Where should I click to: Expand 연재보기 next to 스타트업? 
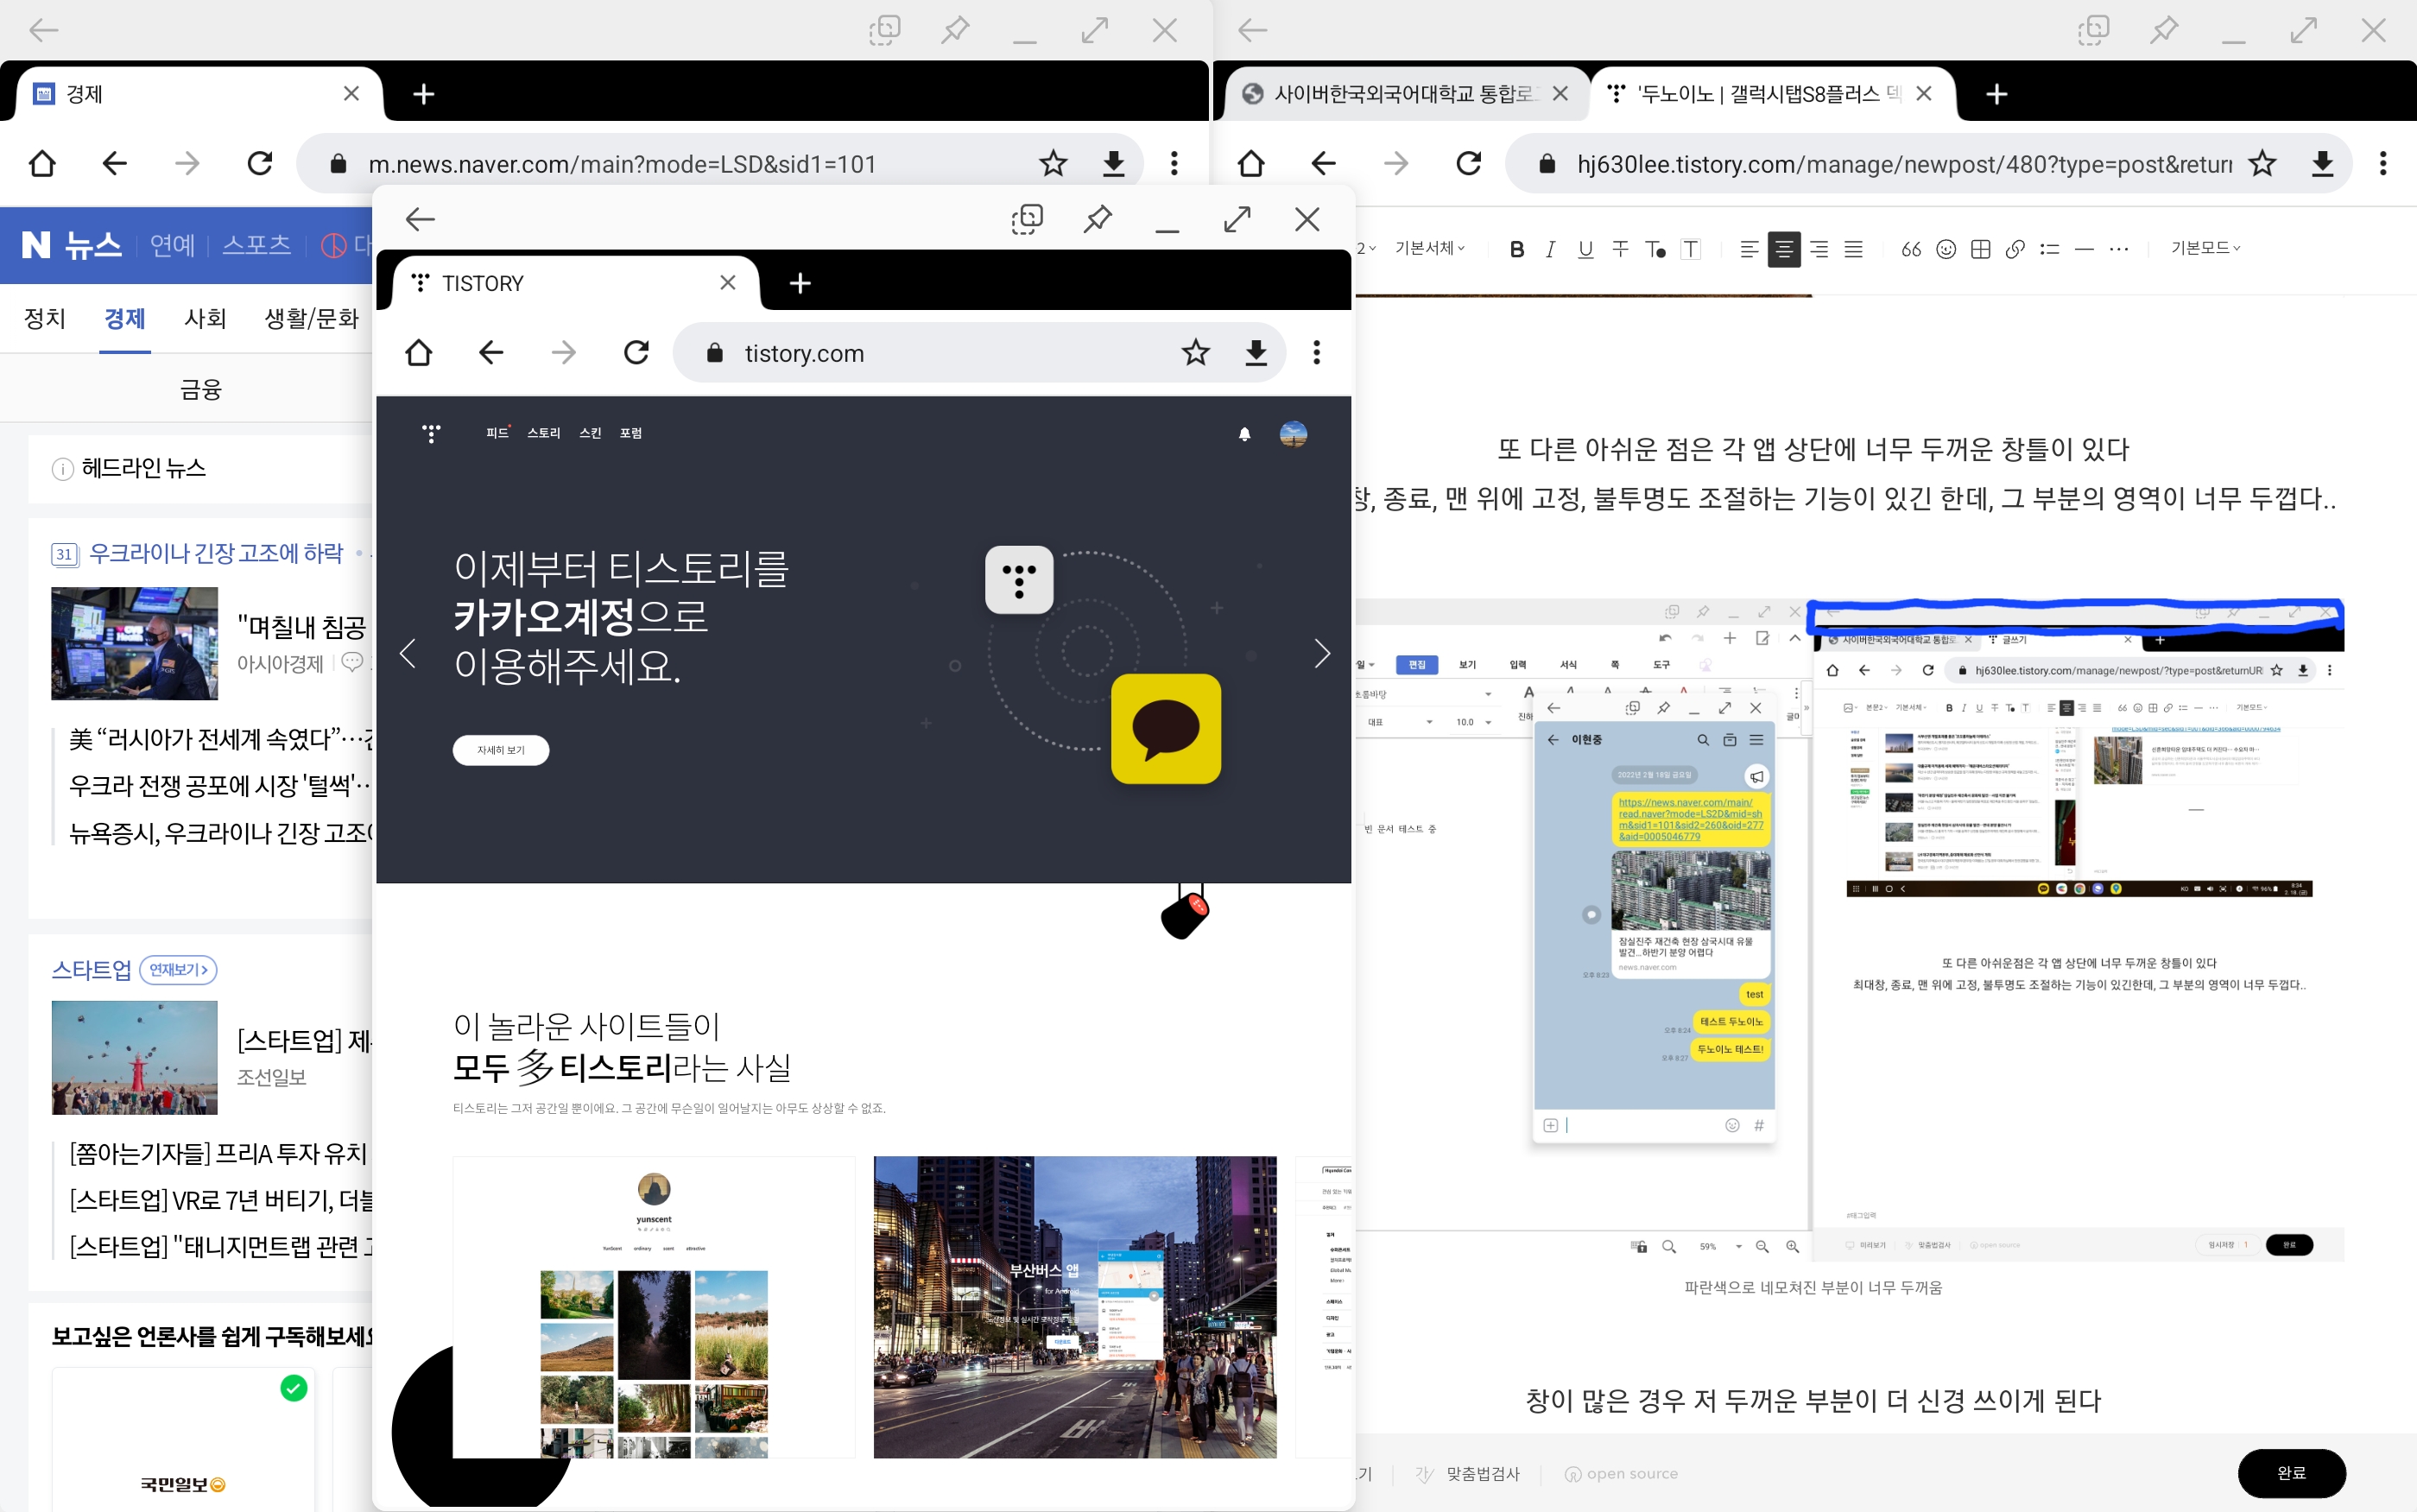(178, 970)
